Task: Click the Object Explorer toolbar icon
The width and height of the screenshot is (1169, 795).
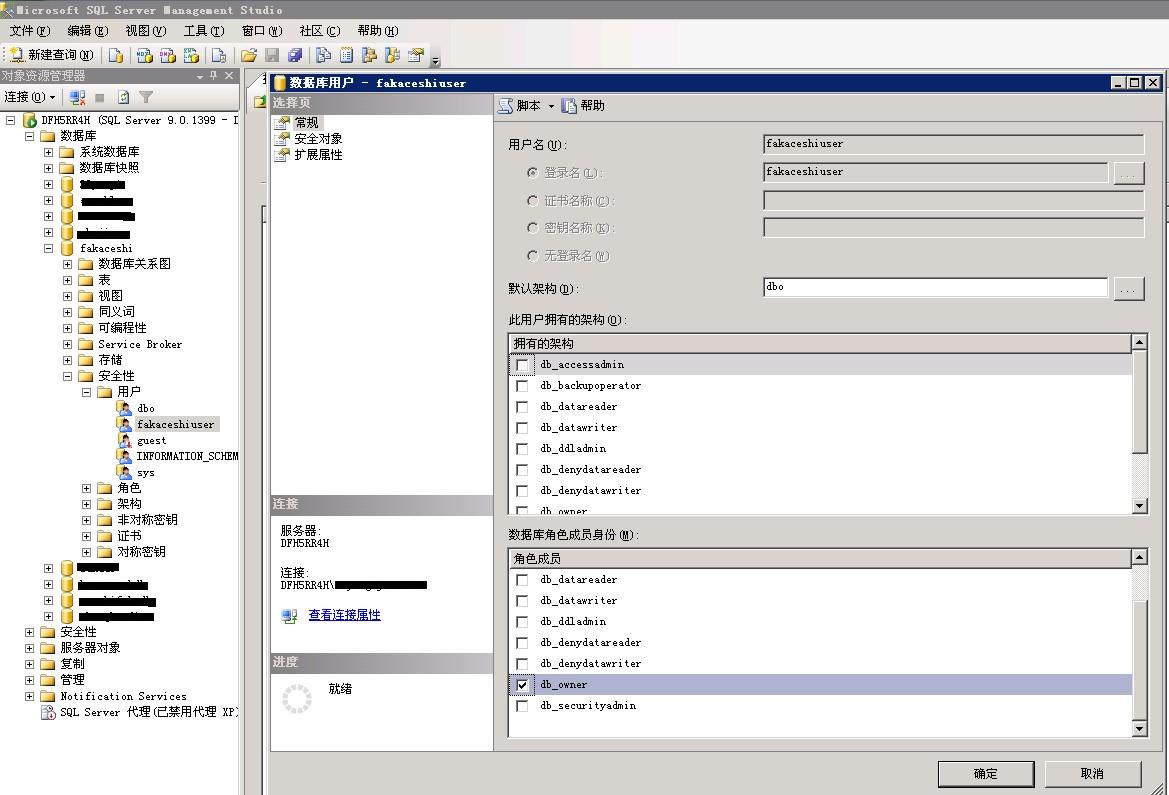Action: 369,55
